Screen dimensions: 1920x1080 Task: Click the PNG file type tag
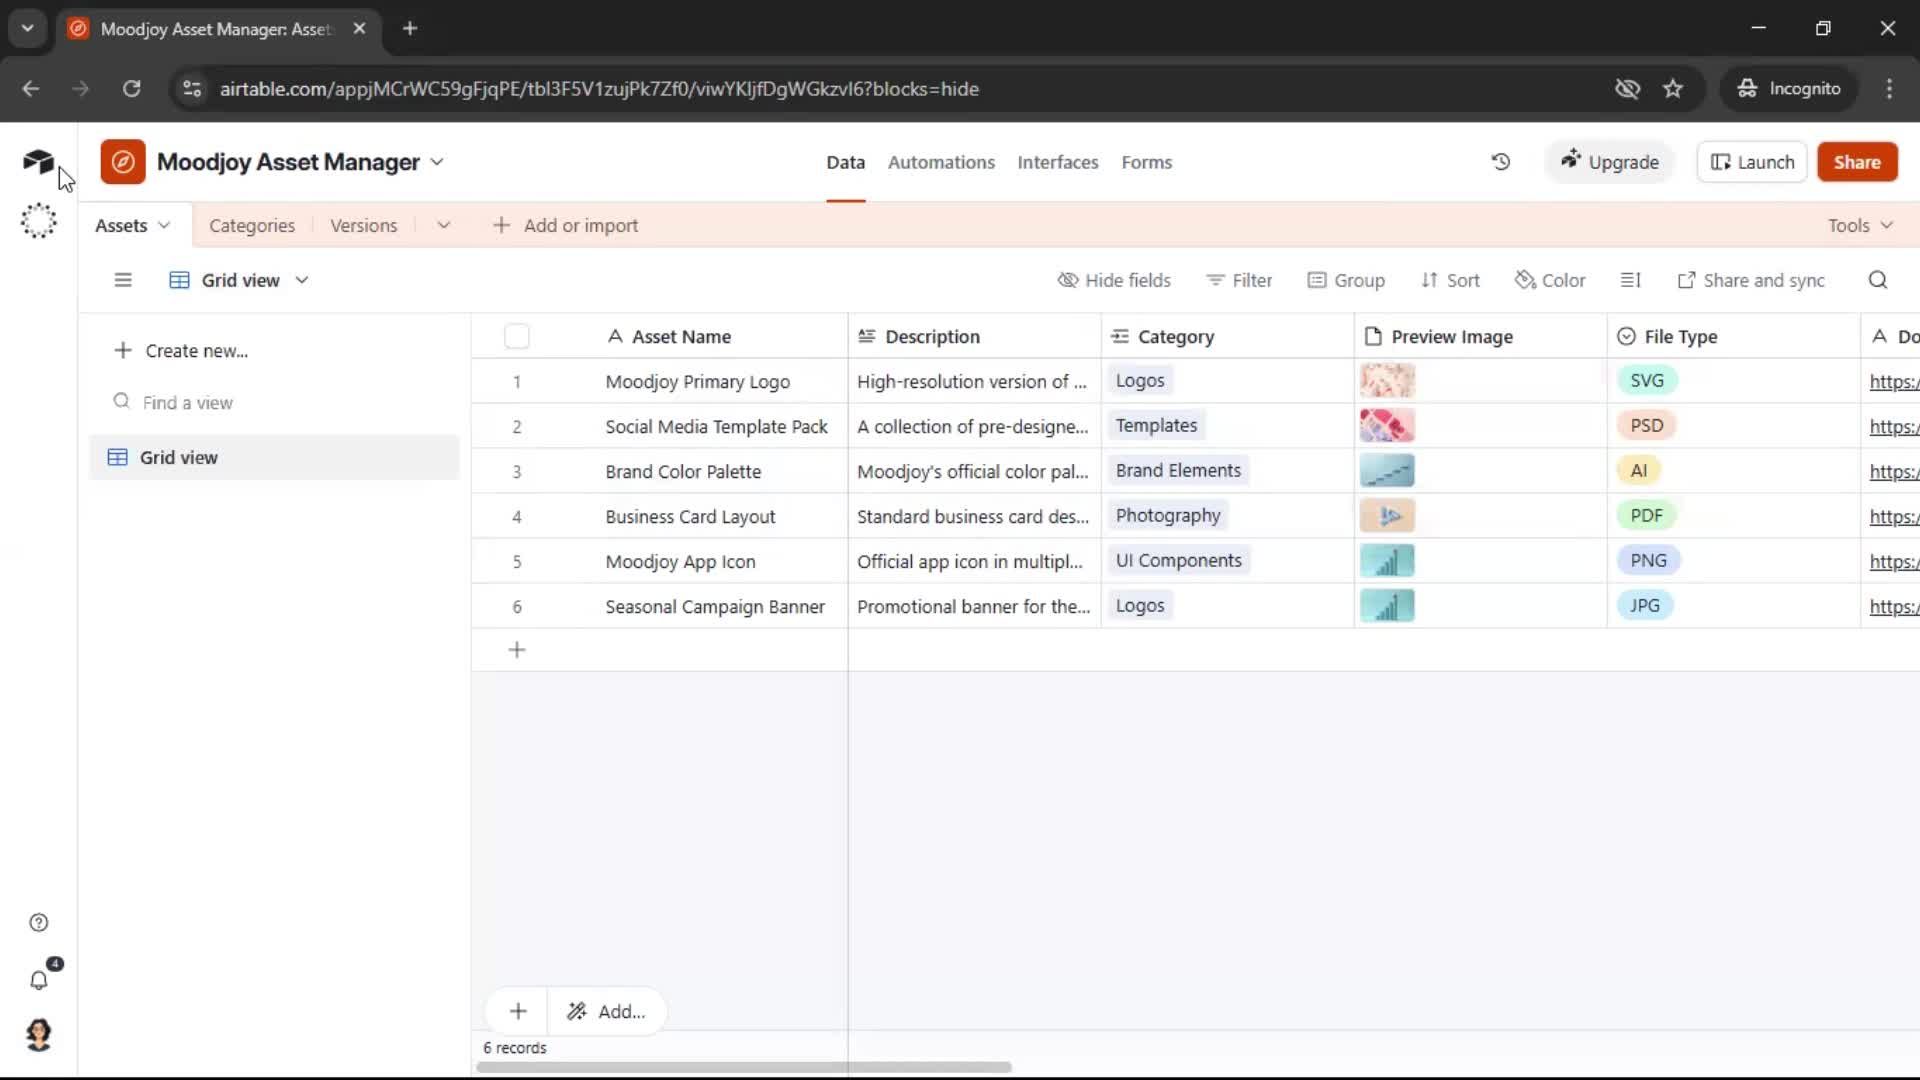pos(1648,560)
